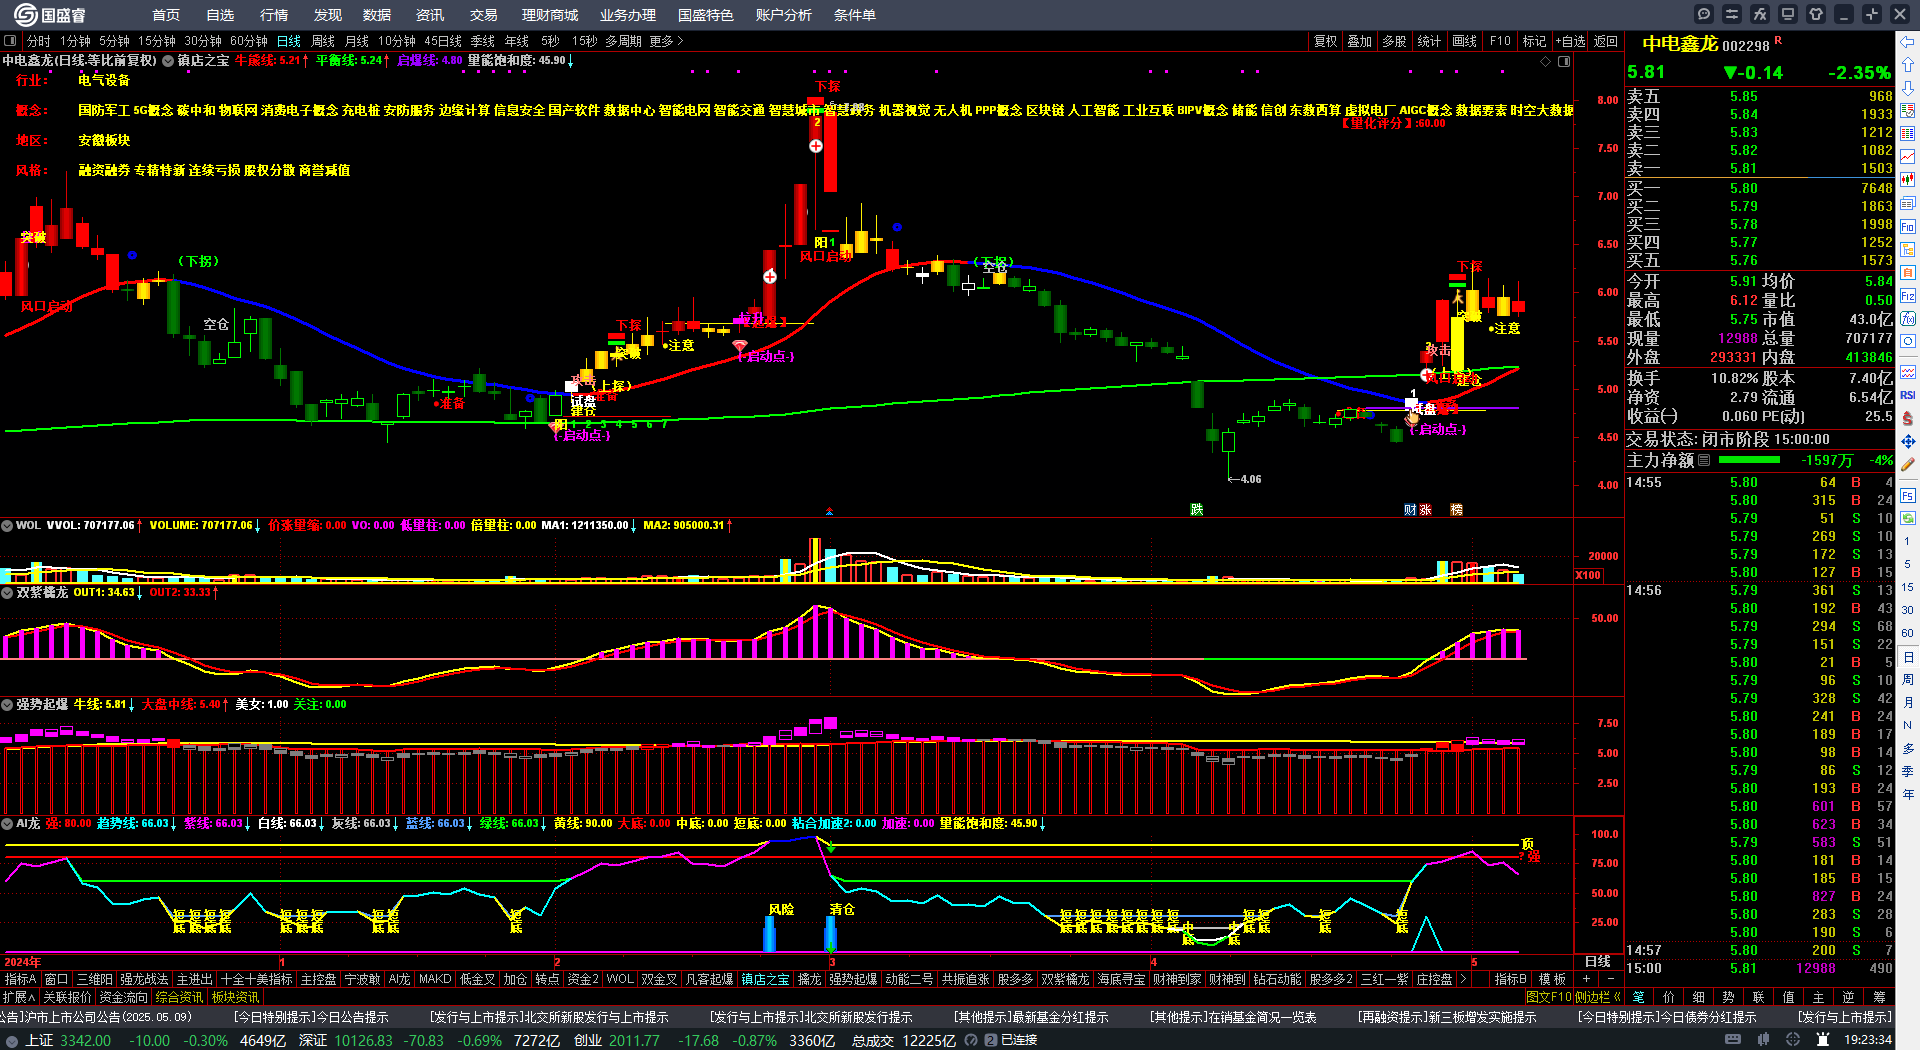Toggle the panel icon left of 分时

tap(10, 41)
